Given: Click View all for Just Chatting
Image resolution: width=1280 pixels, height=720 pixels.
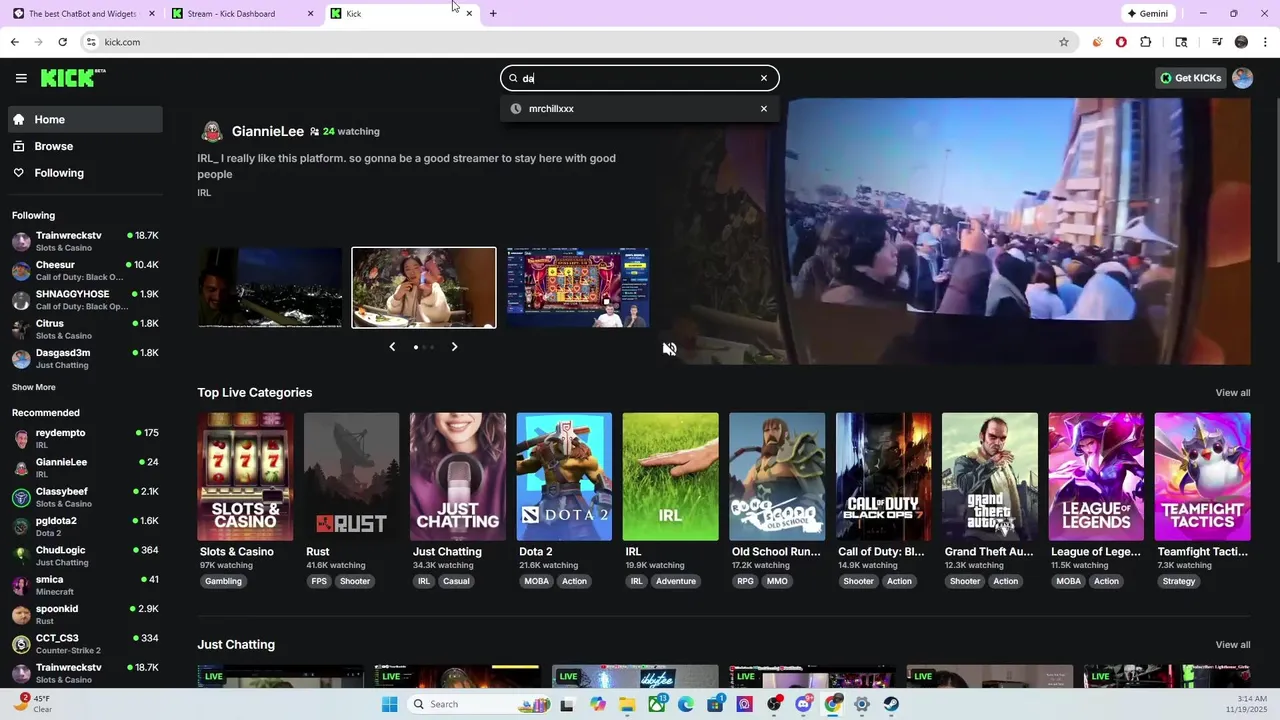Looking at the screenshot, I should click(1232, 644).
